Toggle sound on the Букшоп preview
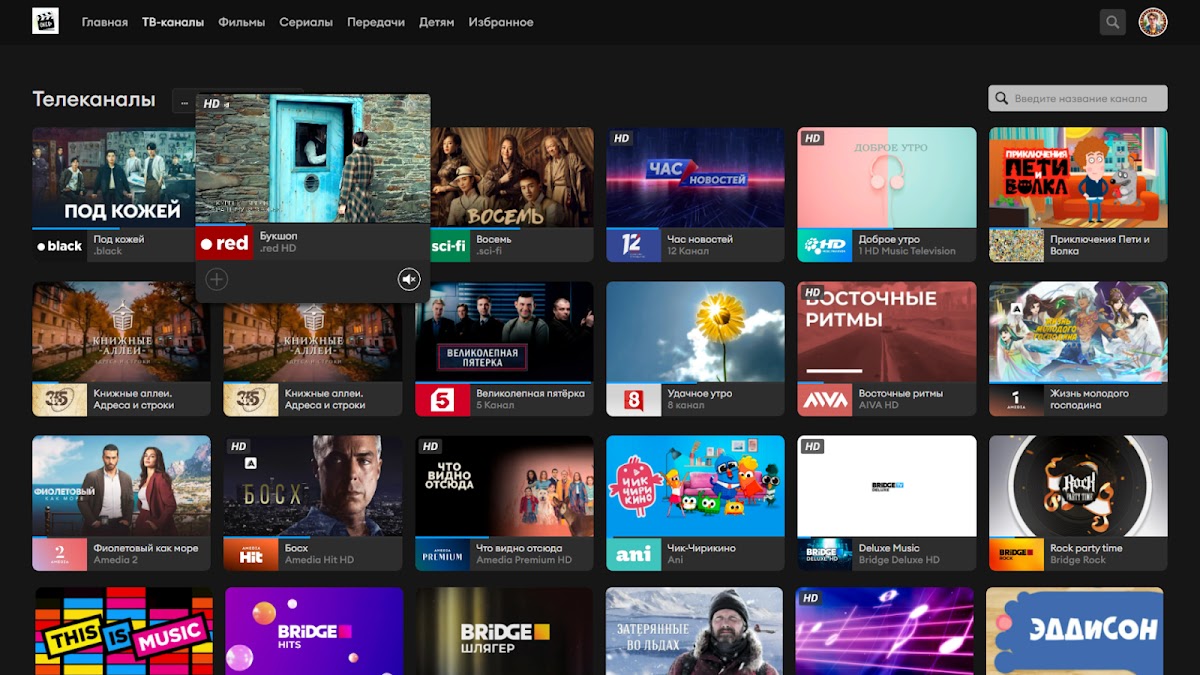 pos(408,279)
